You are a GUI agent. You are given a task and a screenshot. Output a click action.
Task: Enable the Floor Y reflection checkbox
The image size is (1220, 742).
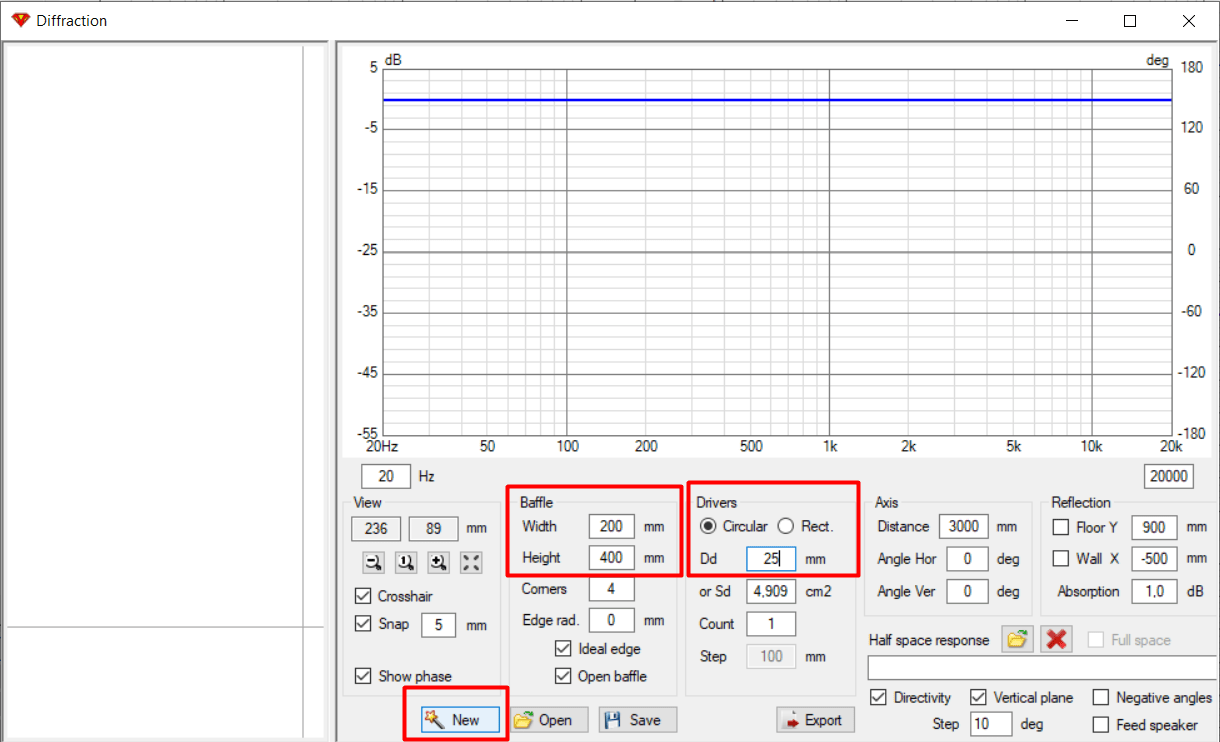tap(1061, 527)
